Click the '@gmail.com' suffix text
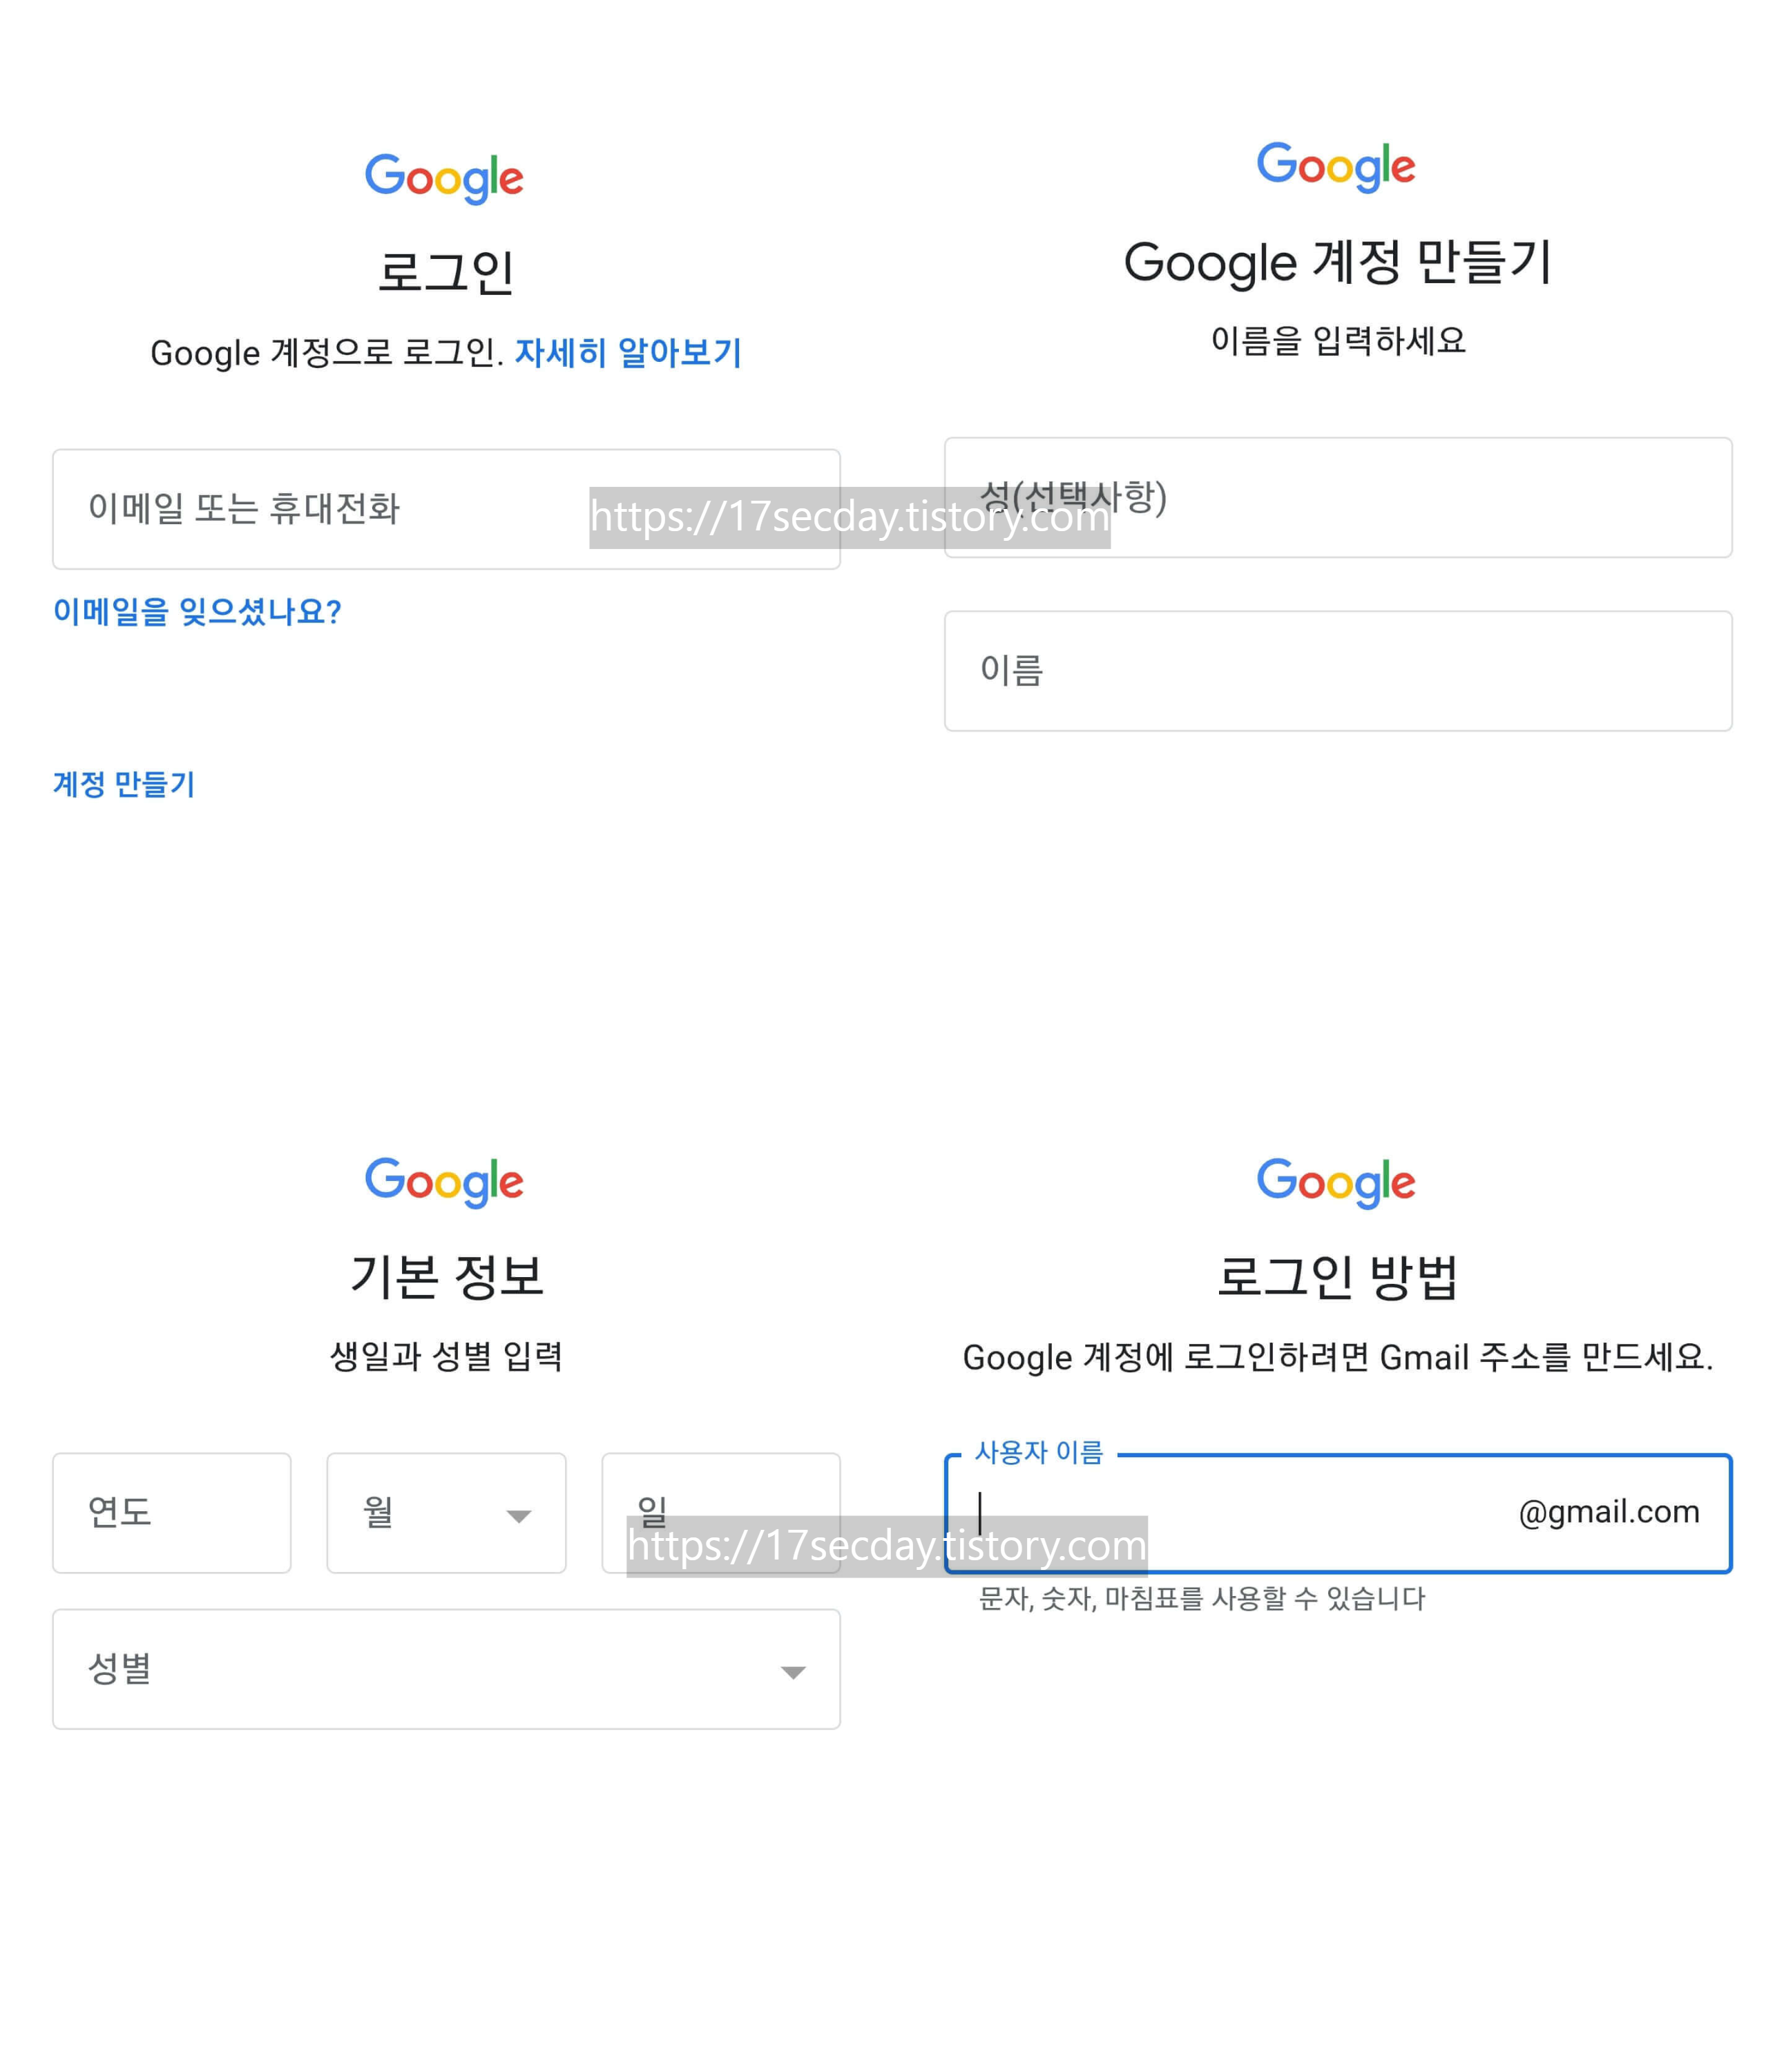This screenshot has height=2072, width=1784. click(1609, 1512)
